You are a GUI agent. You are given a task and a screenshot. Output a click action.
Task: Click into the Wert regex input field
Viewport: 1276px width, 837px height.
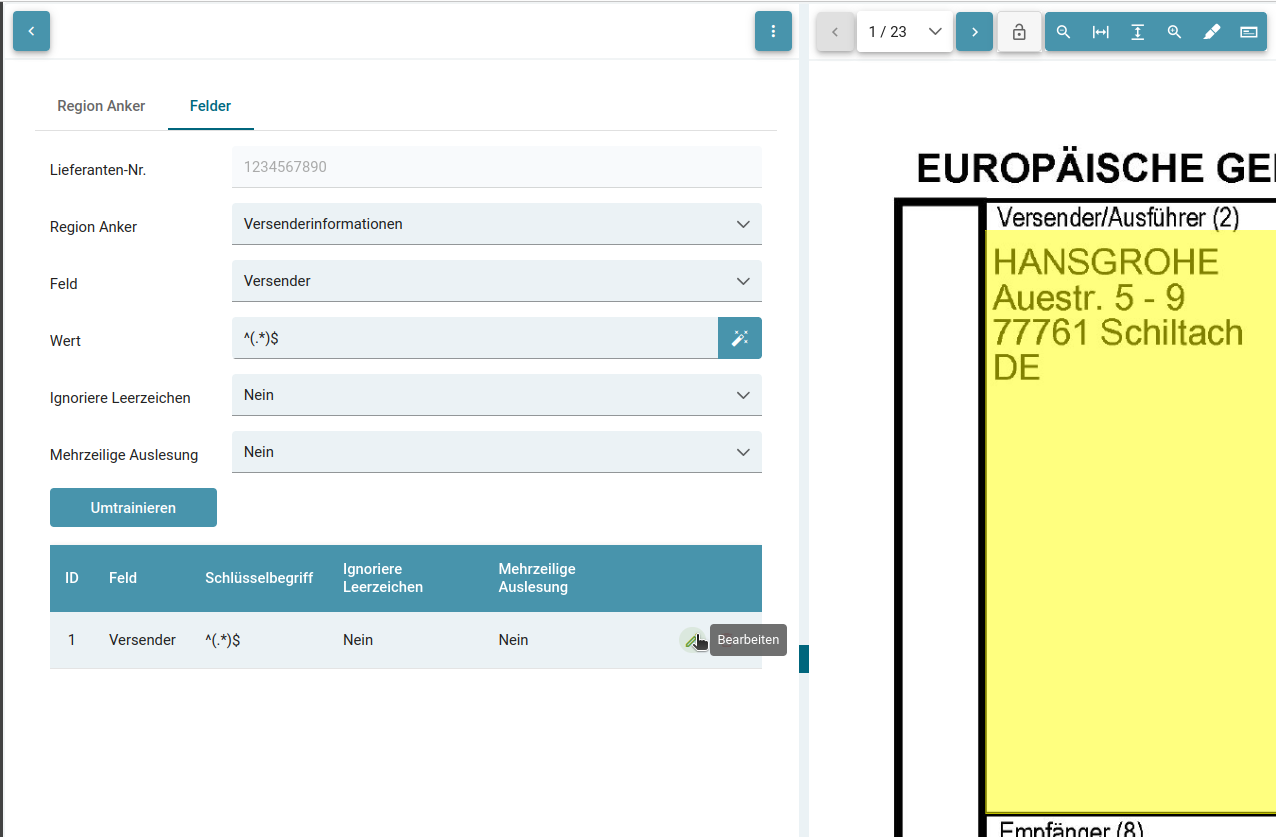tap(474, 338)
